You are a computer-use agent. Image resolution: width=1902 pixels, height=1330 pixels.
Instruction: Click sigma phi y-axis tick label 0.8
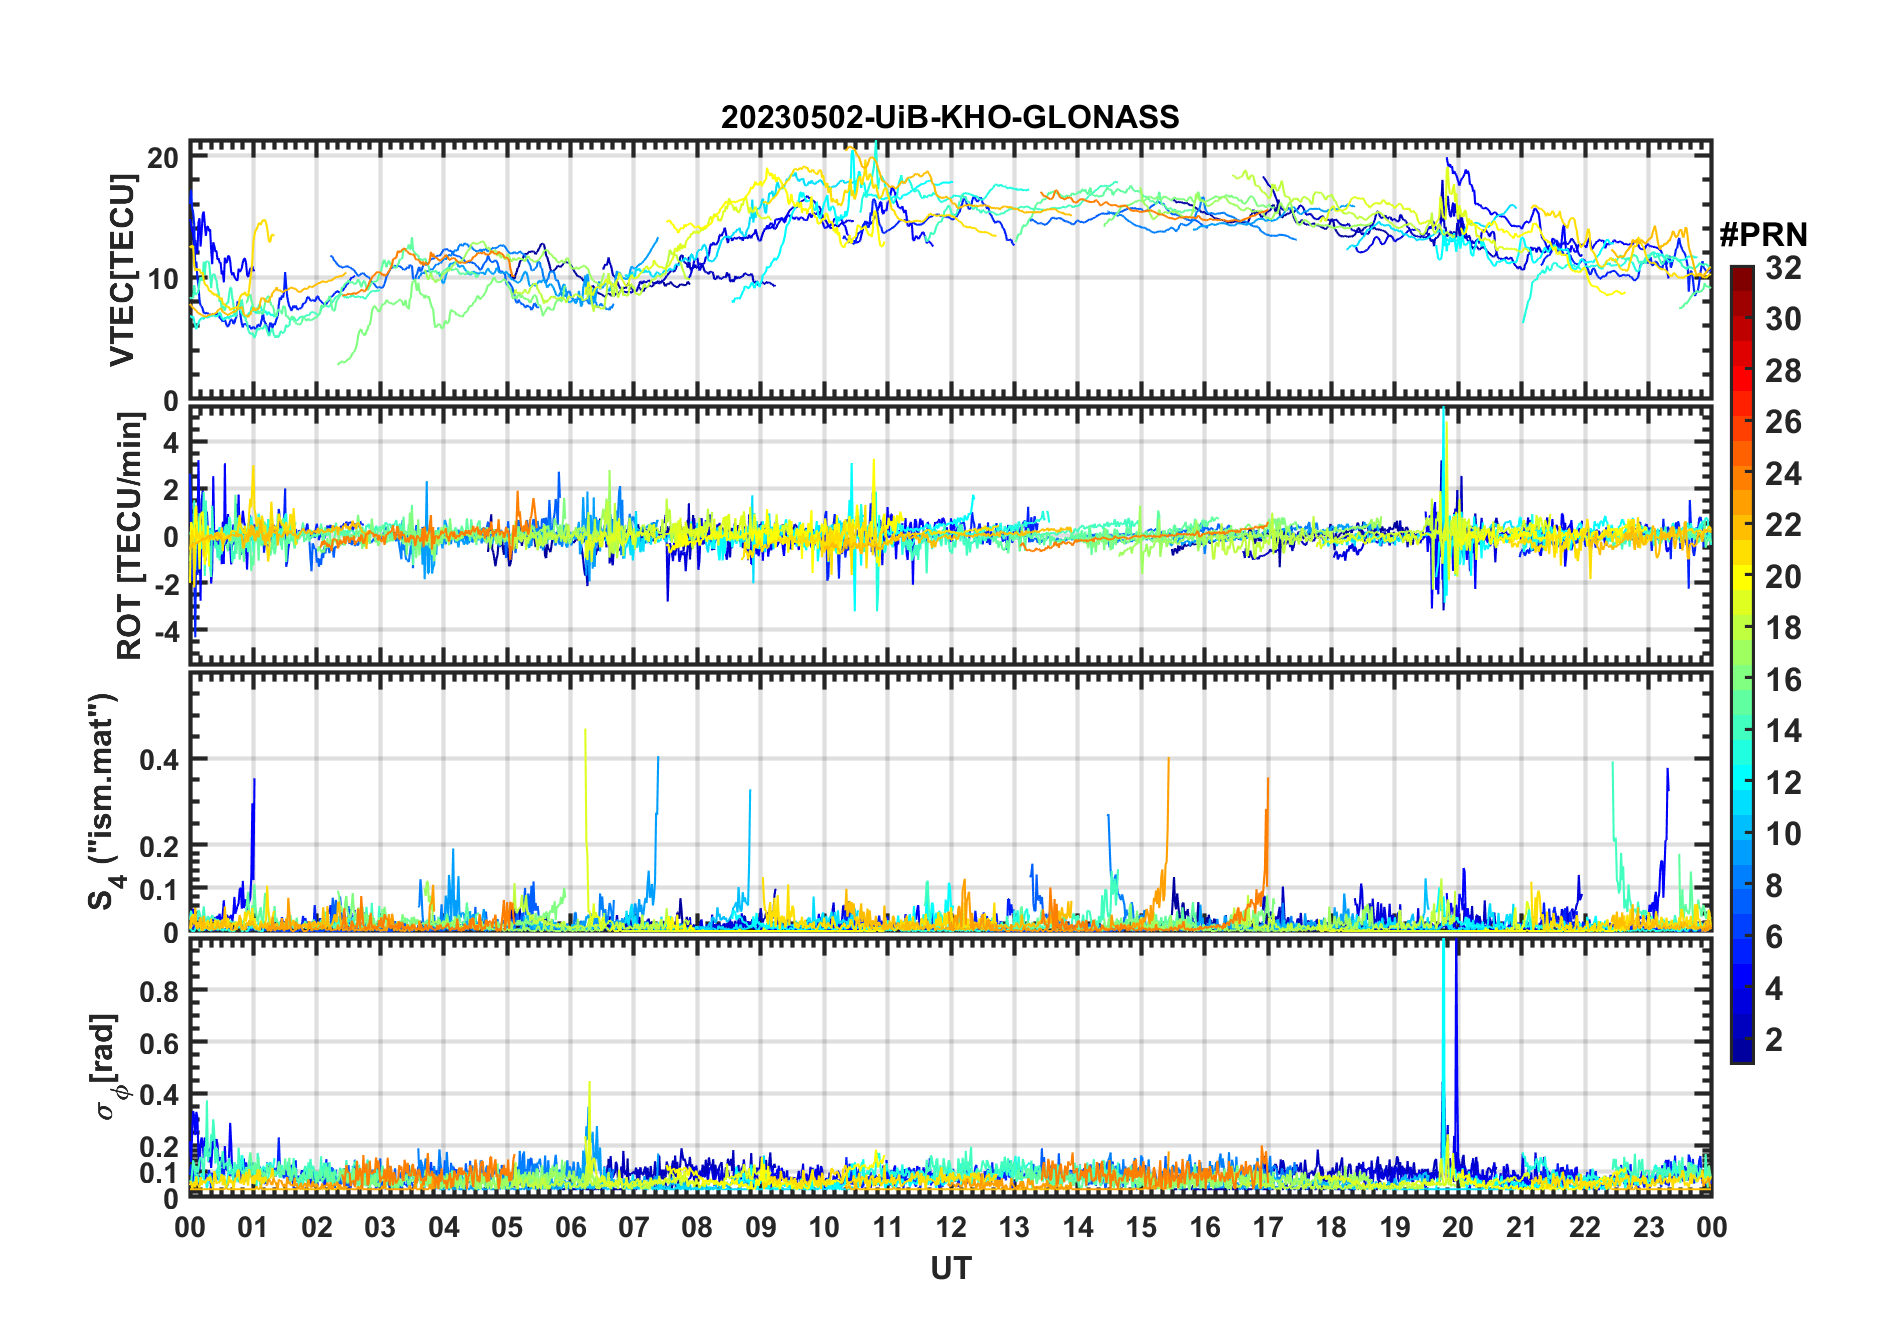coord(159,991)
